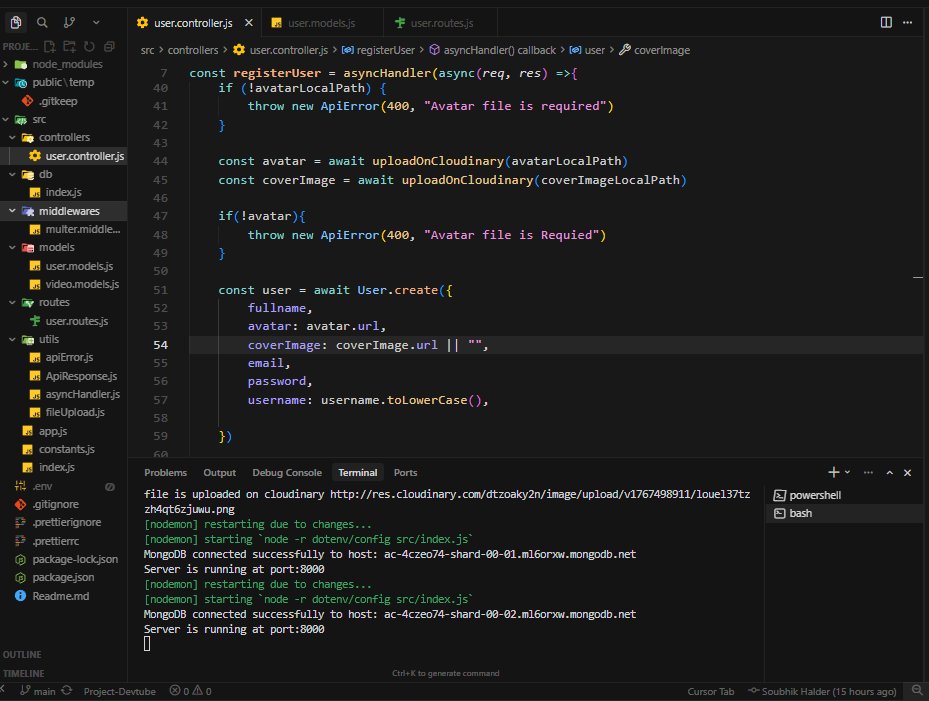This screenshot has height=701, width=929.
Task: Click user symbol in the breadcrumb
Action: (595, 50)
